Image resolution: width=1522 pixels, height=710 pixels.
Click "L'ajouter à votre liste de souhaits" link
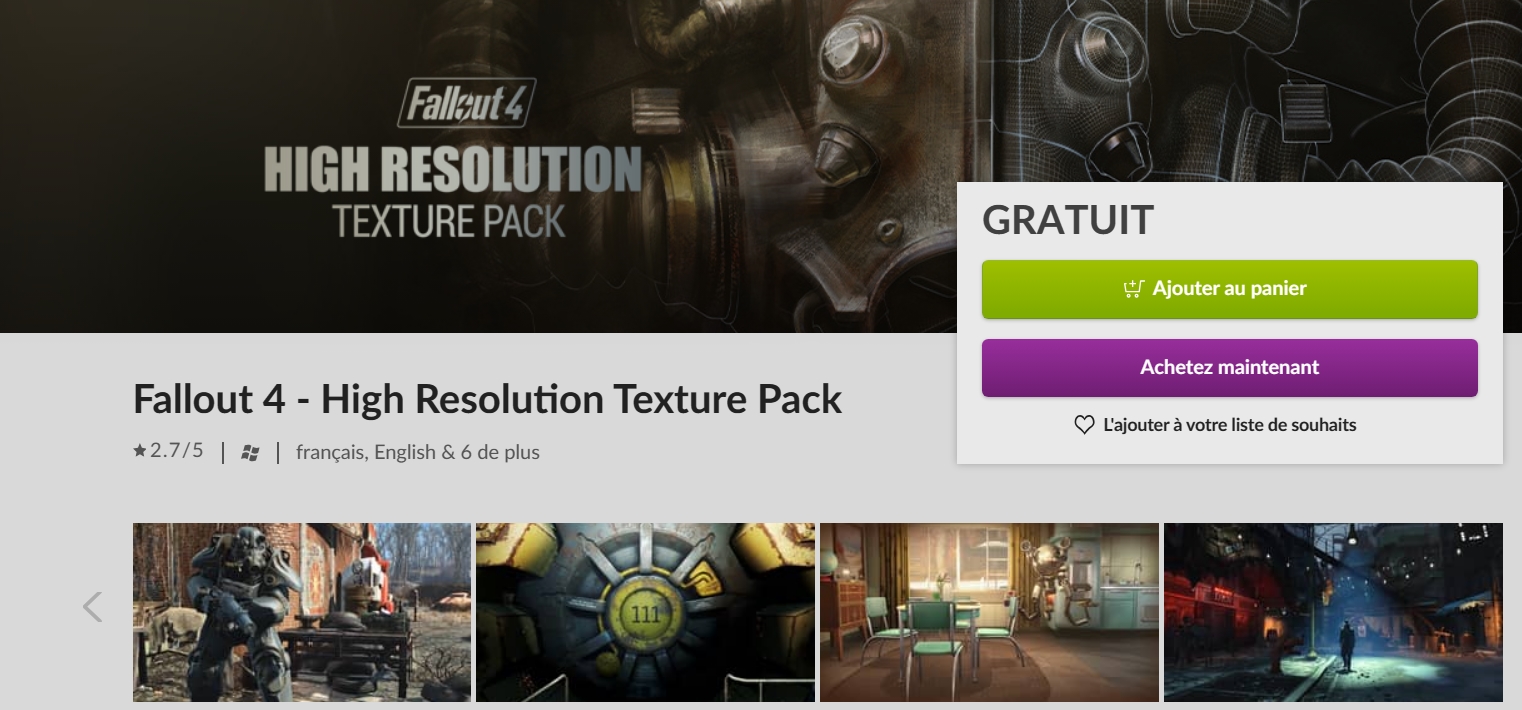[1229, 425]
